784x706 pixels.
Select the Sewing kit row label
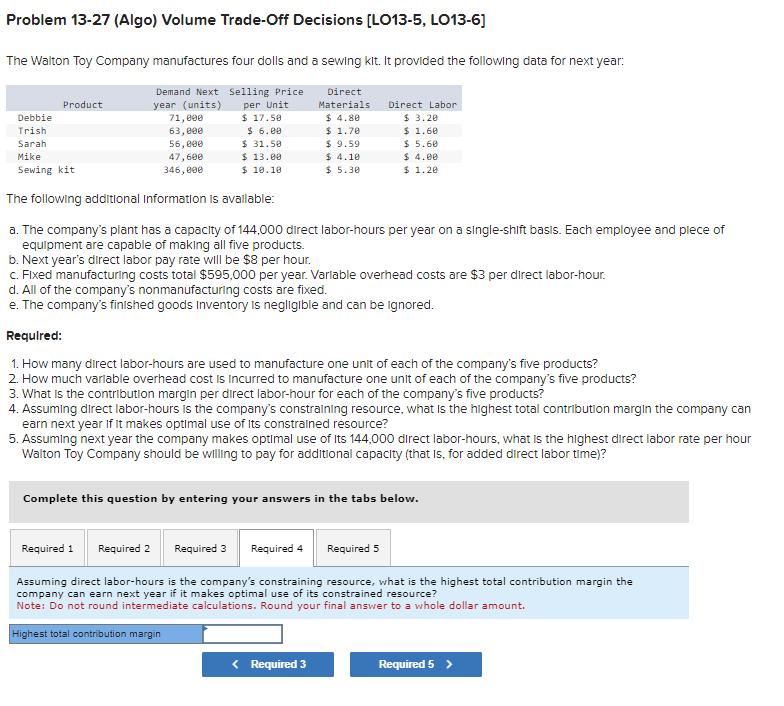(x=46, y=170)
